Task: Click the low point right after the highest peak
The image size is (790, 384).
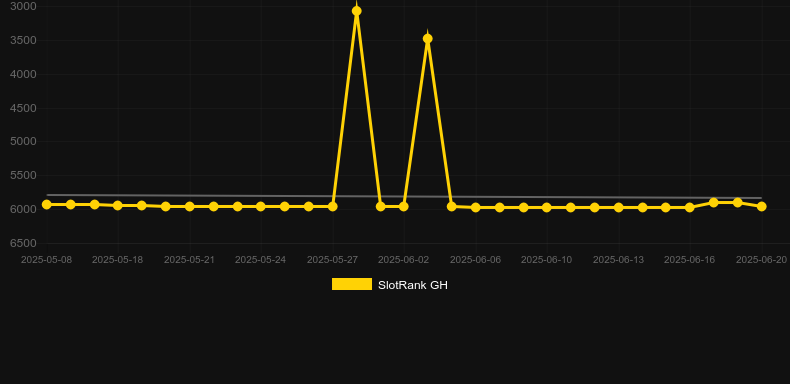Action: pos(380,207)
